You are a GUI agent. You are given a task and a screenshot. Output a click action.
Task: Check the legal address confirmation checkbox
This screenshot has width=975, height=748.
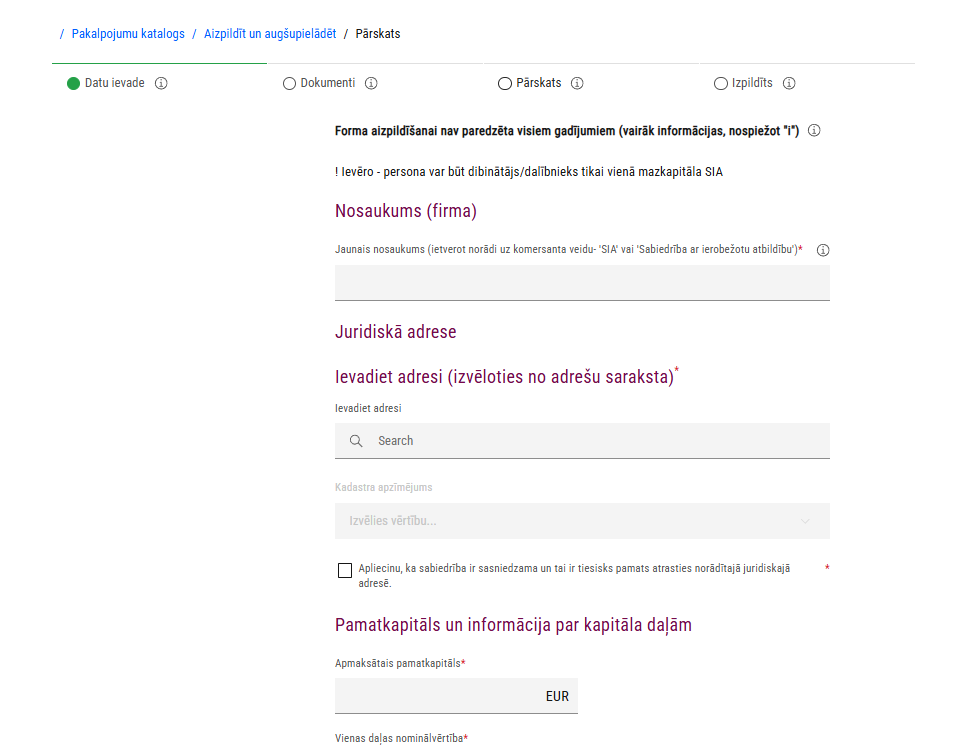pyautogui.click(x=345, y=570)
